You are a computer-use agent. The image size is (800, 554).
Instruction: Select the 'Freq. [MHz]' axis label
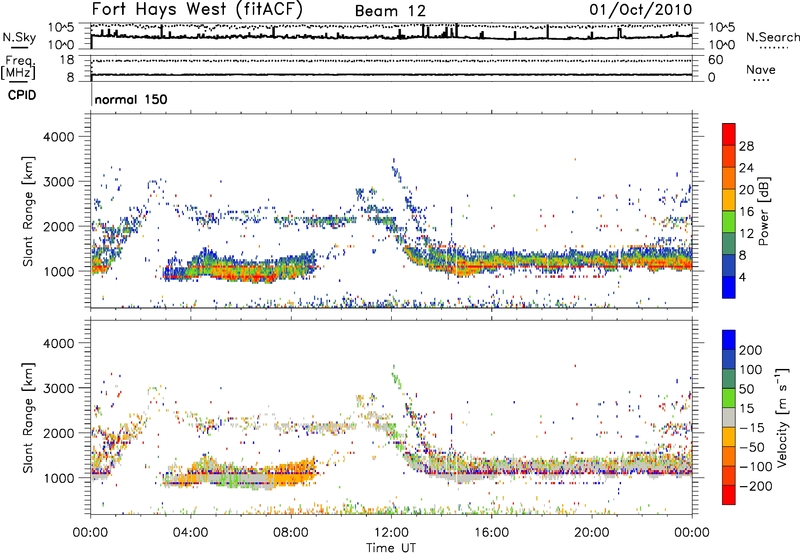[18, 68]
